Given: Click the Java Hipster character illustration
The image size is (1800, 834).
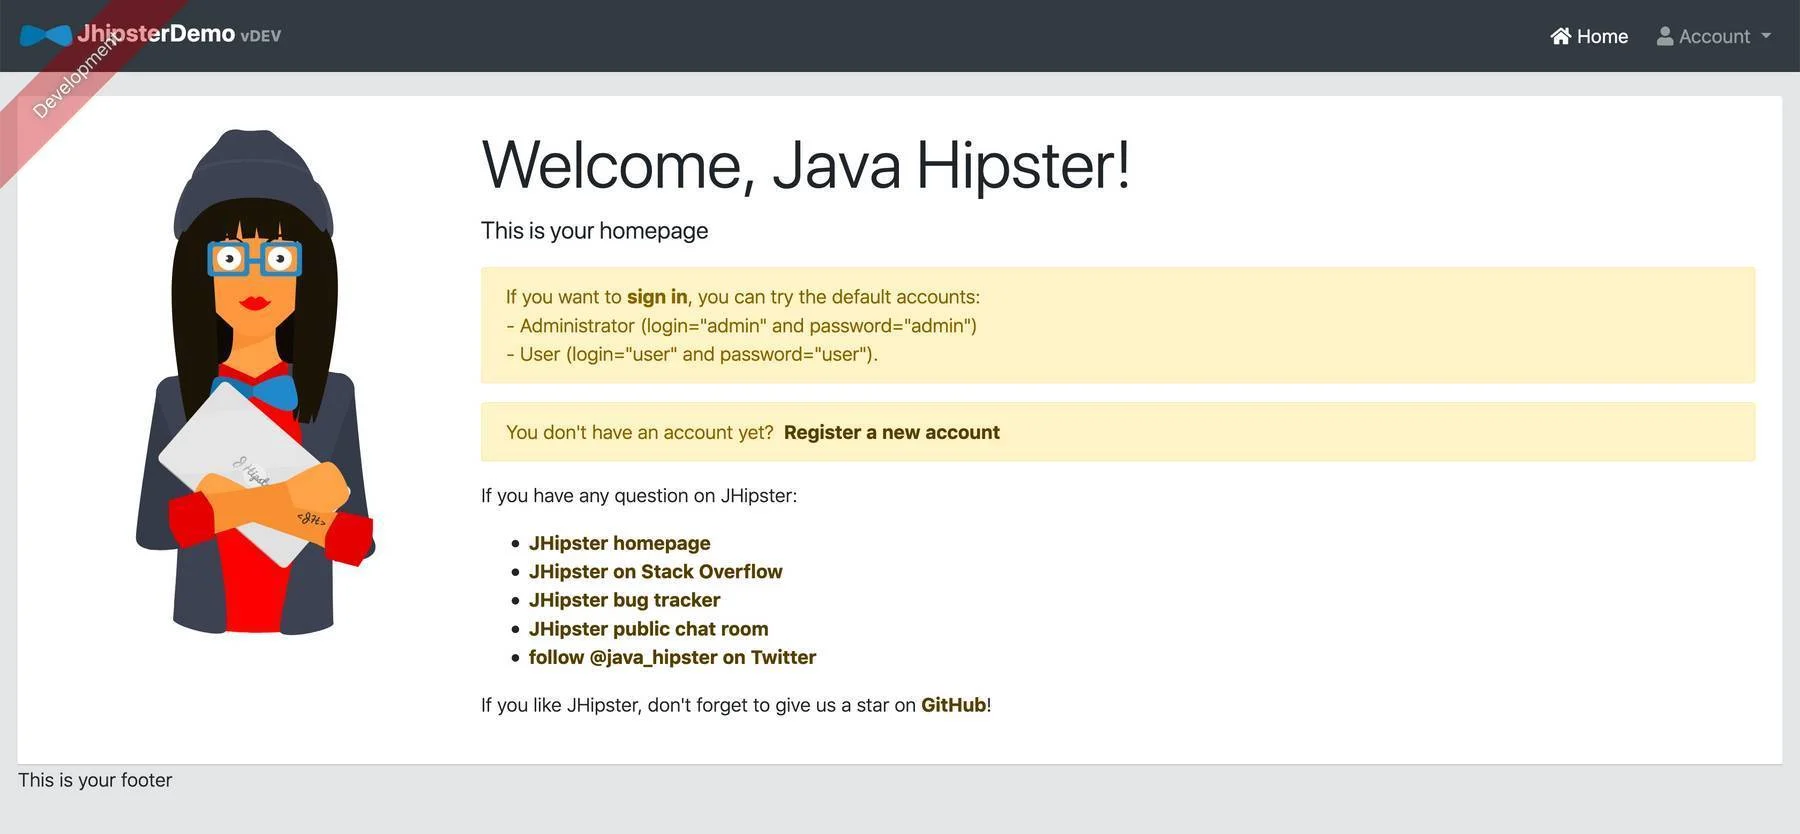Looking at the screenshot, I should 255,381.
